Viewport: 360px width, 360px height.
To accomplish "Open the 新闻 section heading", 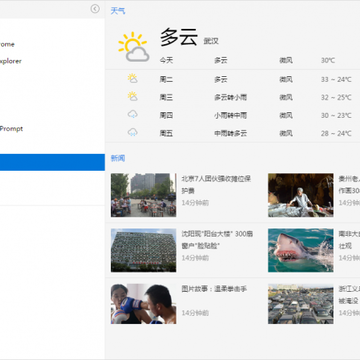I will 118,158.
